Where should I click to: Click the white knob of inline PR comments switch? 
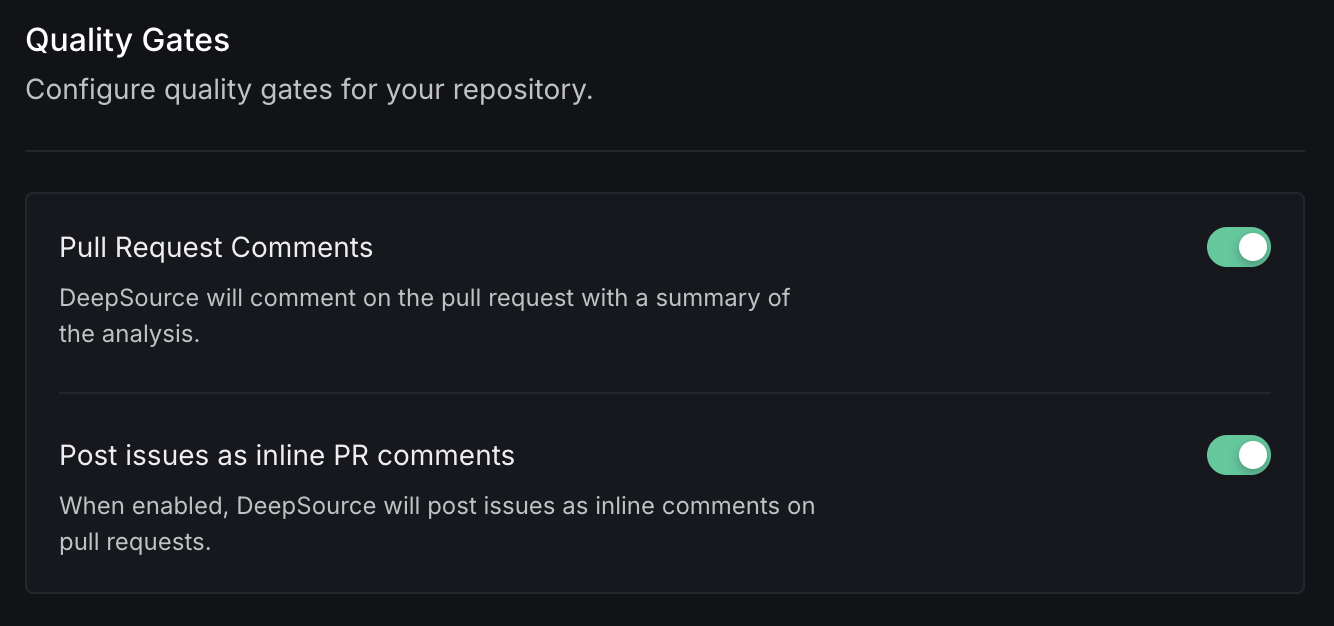point(1253,455)
